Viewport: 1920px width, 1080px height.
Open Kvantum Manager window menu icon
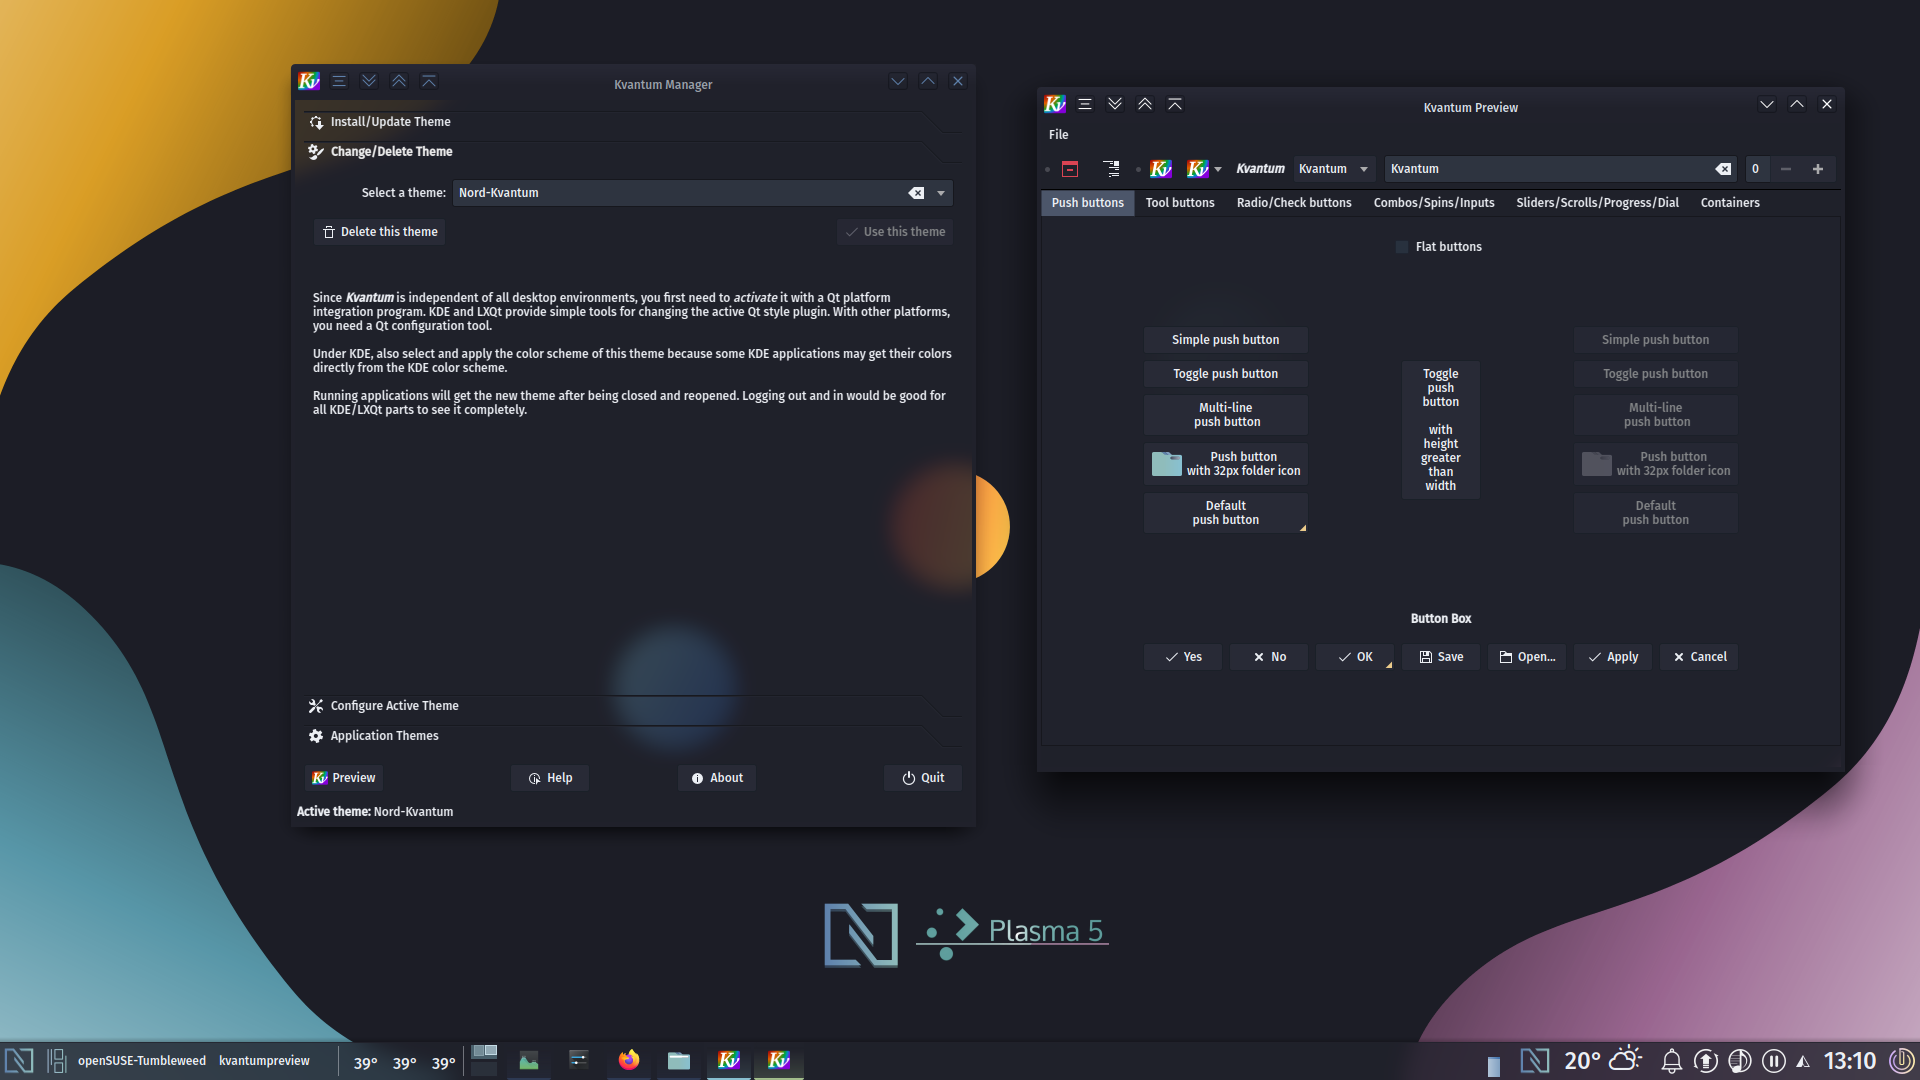(309, 82)
